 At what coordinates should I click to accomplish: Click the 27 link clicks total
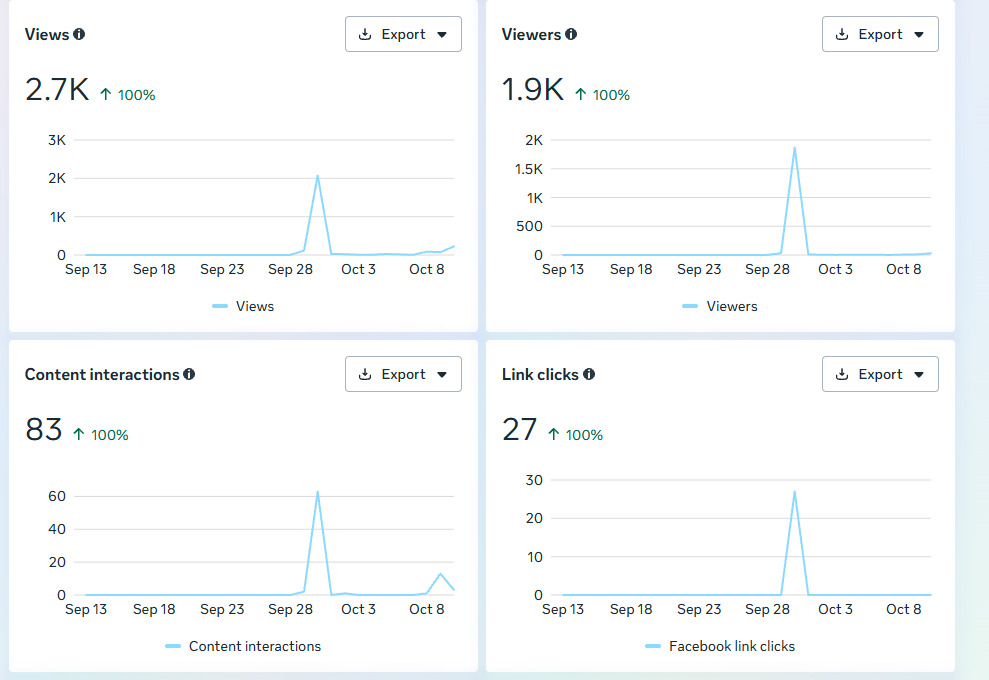point(520,430)
